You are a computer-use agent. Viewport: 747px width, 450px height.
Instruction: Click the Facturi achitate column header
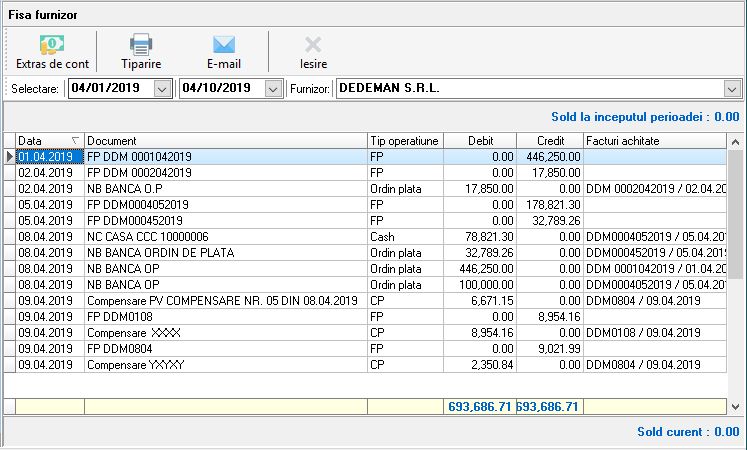coord(654,141)
